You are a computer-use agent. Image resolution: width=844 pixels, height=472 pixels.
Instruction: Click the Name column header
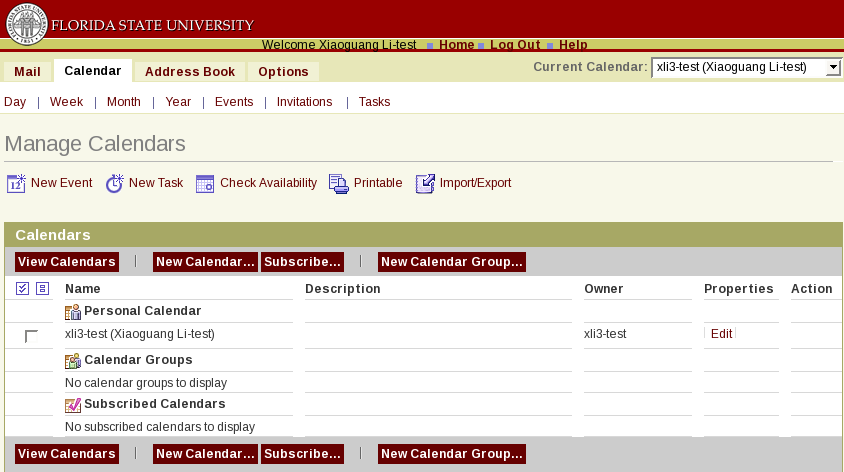(83, 289)
